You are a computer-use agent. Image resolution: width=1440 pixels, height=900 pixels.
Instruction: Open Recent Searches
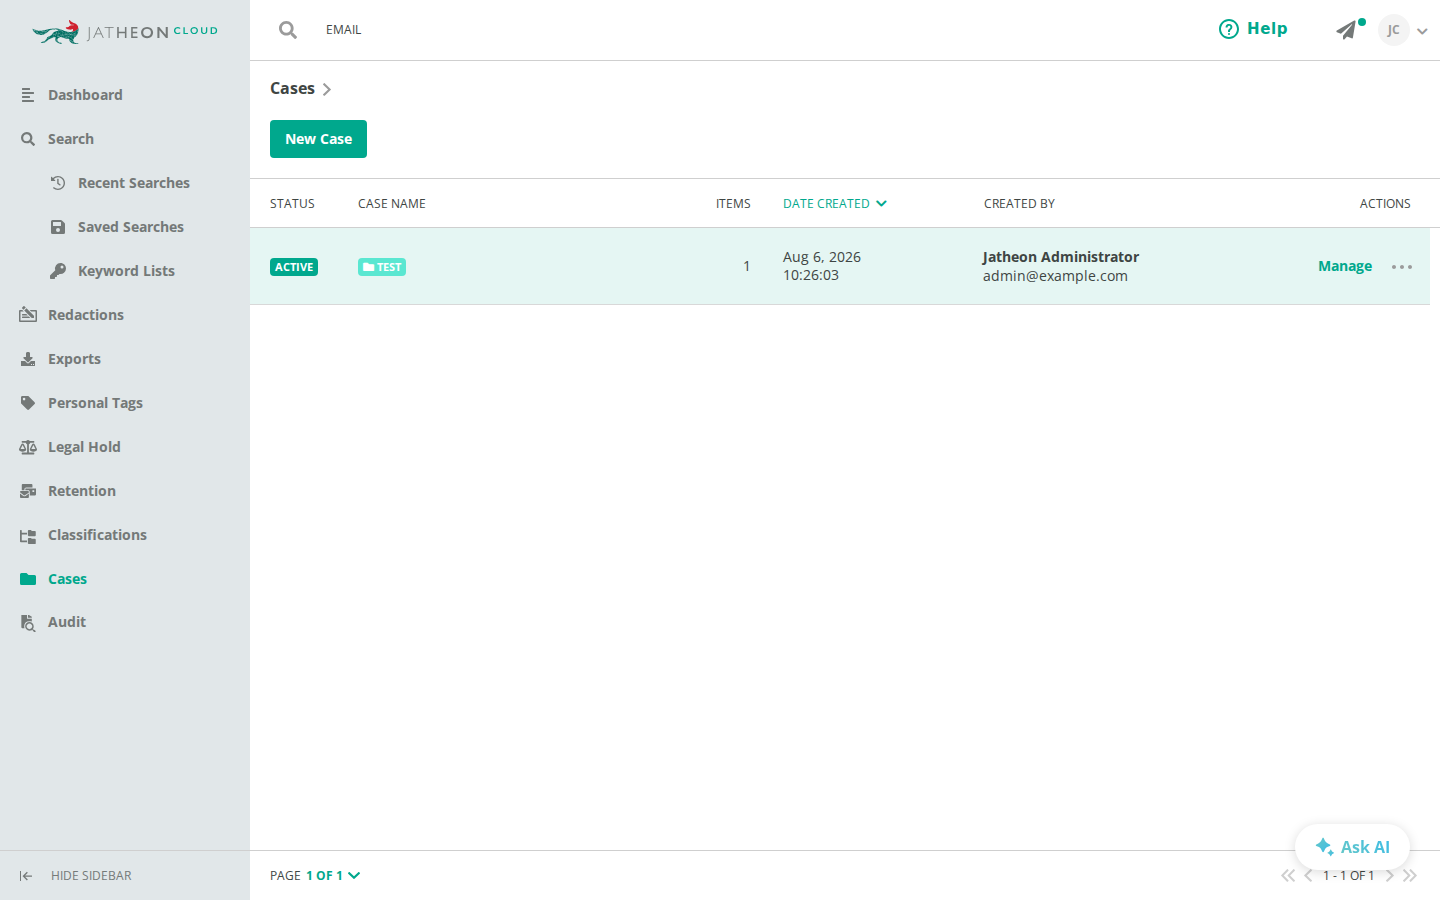[134, 183]
